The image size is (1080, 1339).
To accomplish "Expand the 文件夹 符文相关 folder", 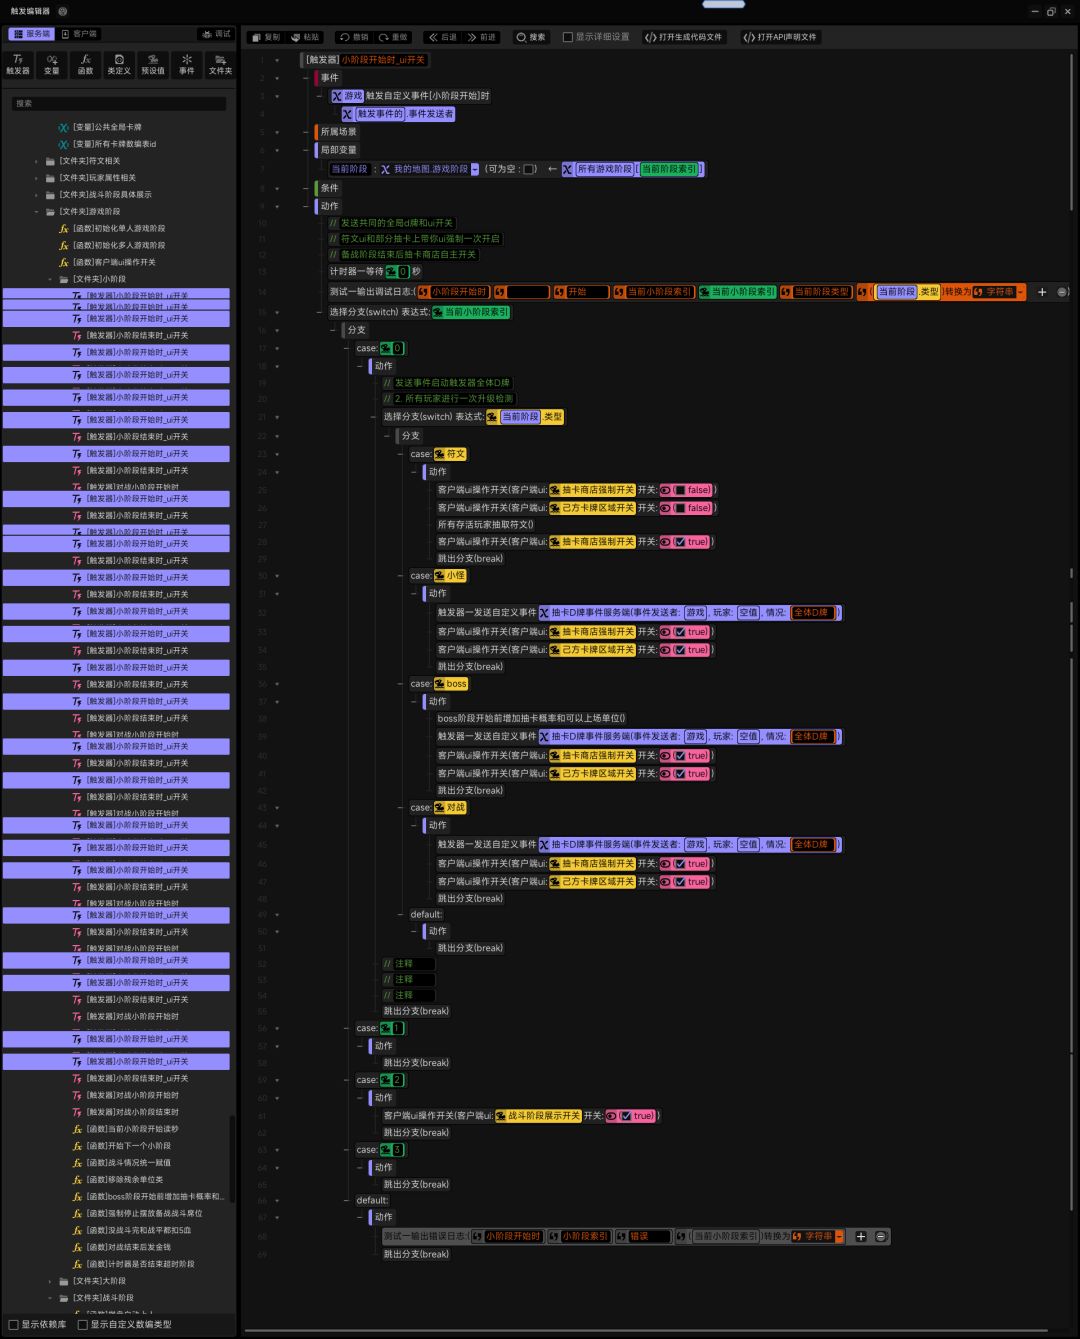I will 37,161.
